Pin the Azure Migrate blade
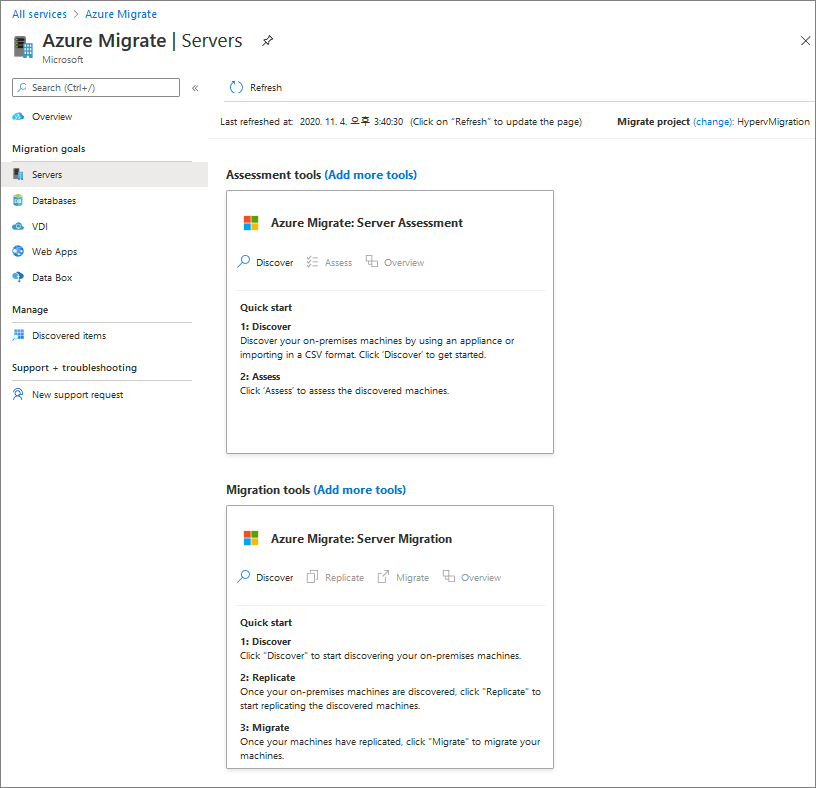The image size is (816, 788). click(x=267, y=41)
